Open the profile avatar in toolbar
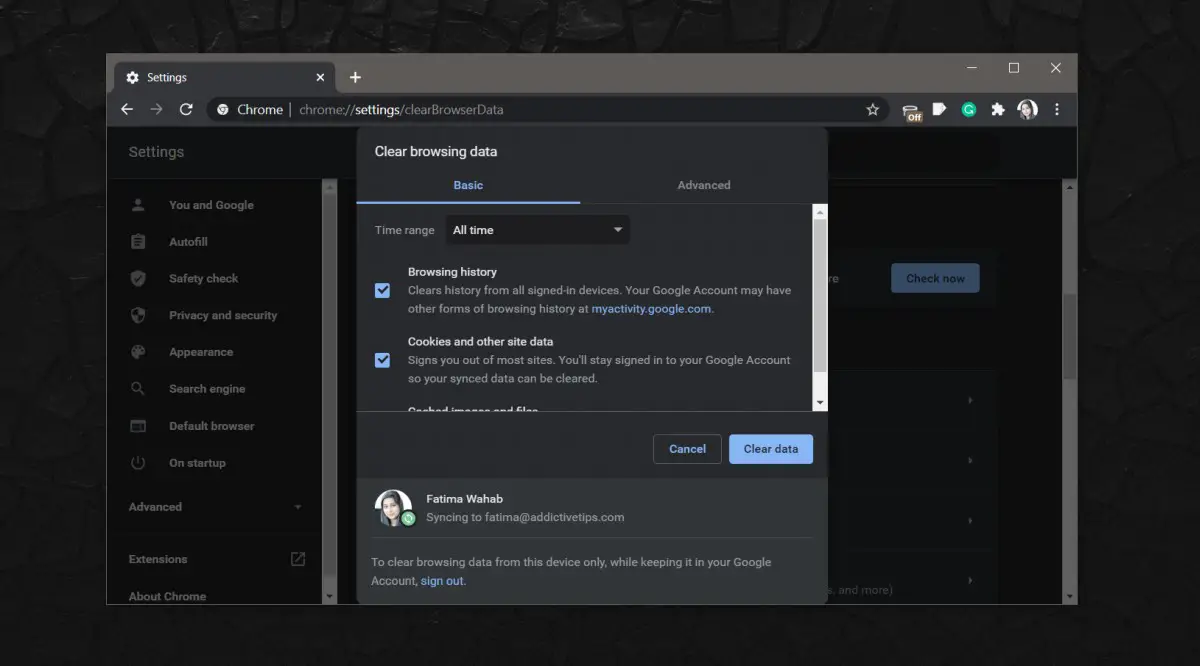Screen dimensions: 1200x666 click(1027, 110)
